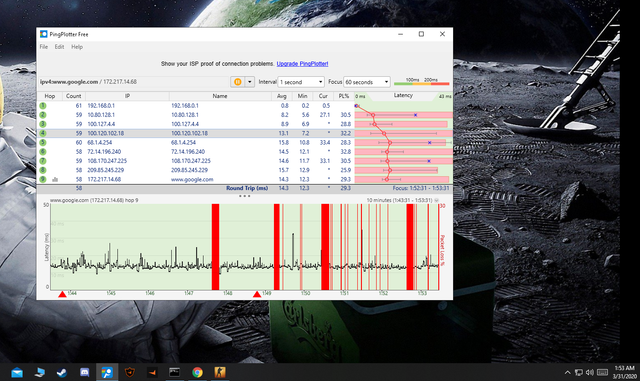Open the Help menu

tap(77, 47)
